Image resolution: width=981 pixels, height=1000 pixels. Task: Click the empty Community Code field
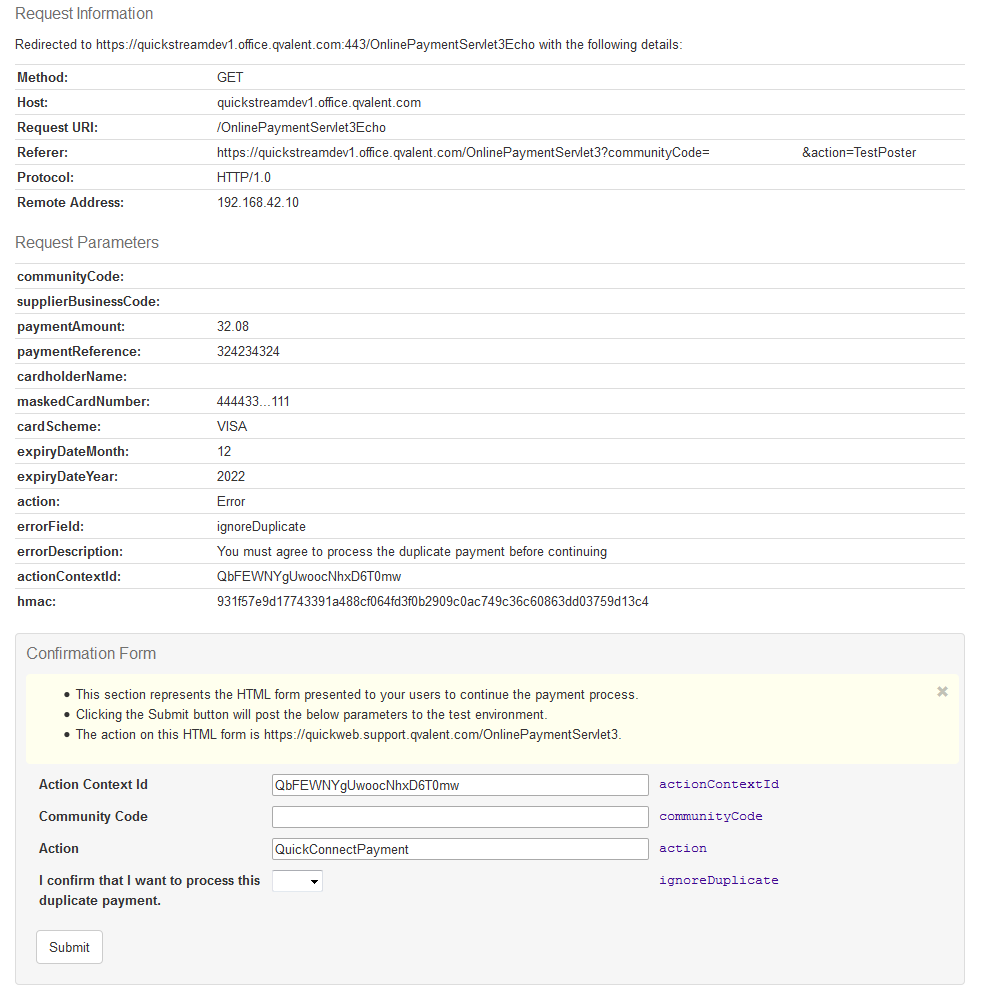[x=460, y=816]
